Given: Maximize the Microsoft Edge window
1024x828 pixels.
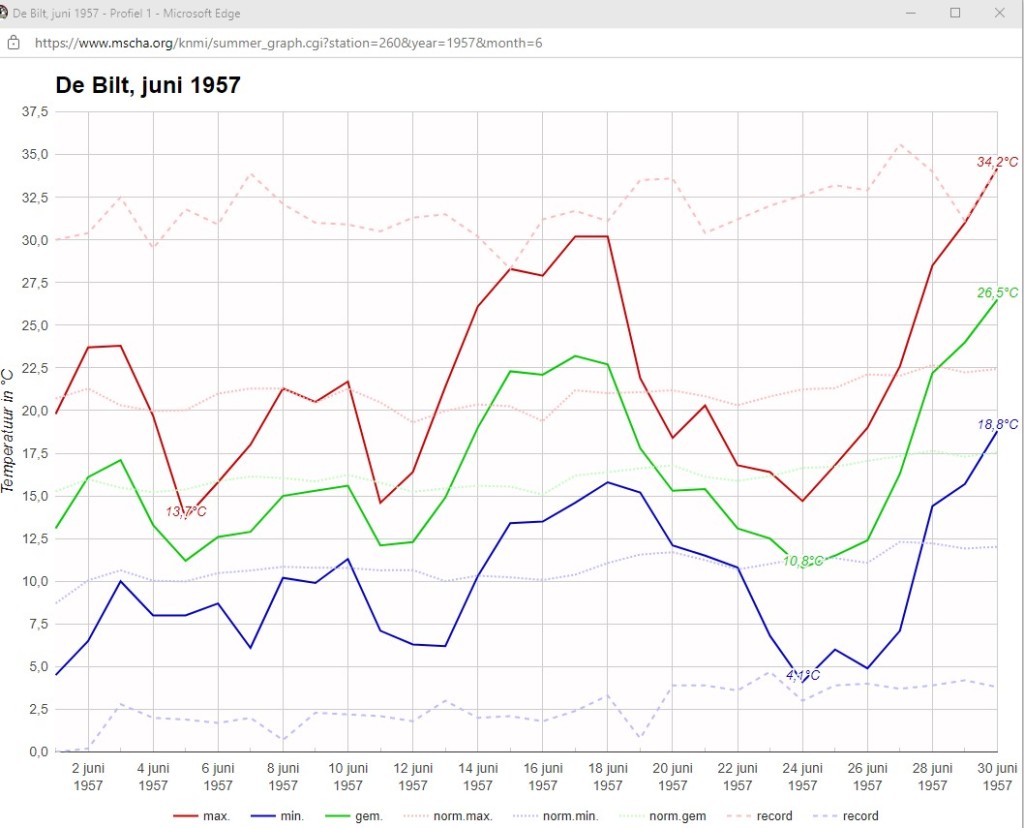Looking at the screenshot, I should click(x=955, y=13).
